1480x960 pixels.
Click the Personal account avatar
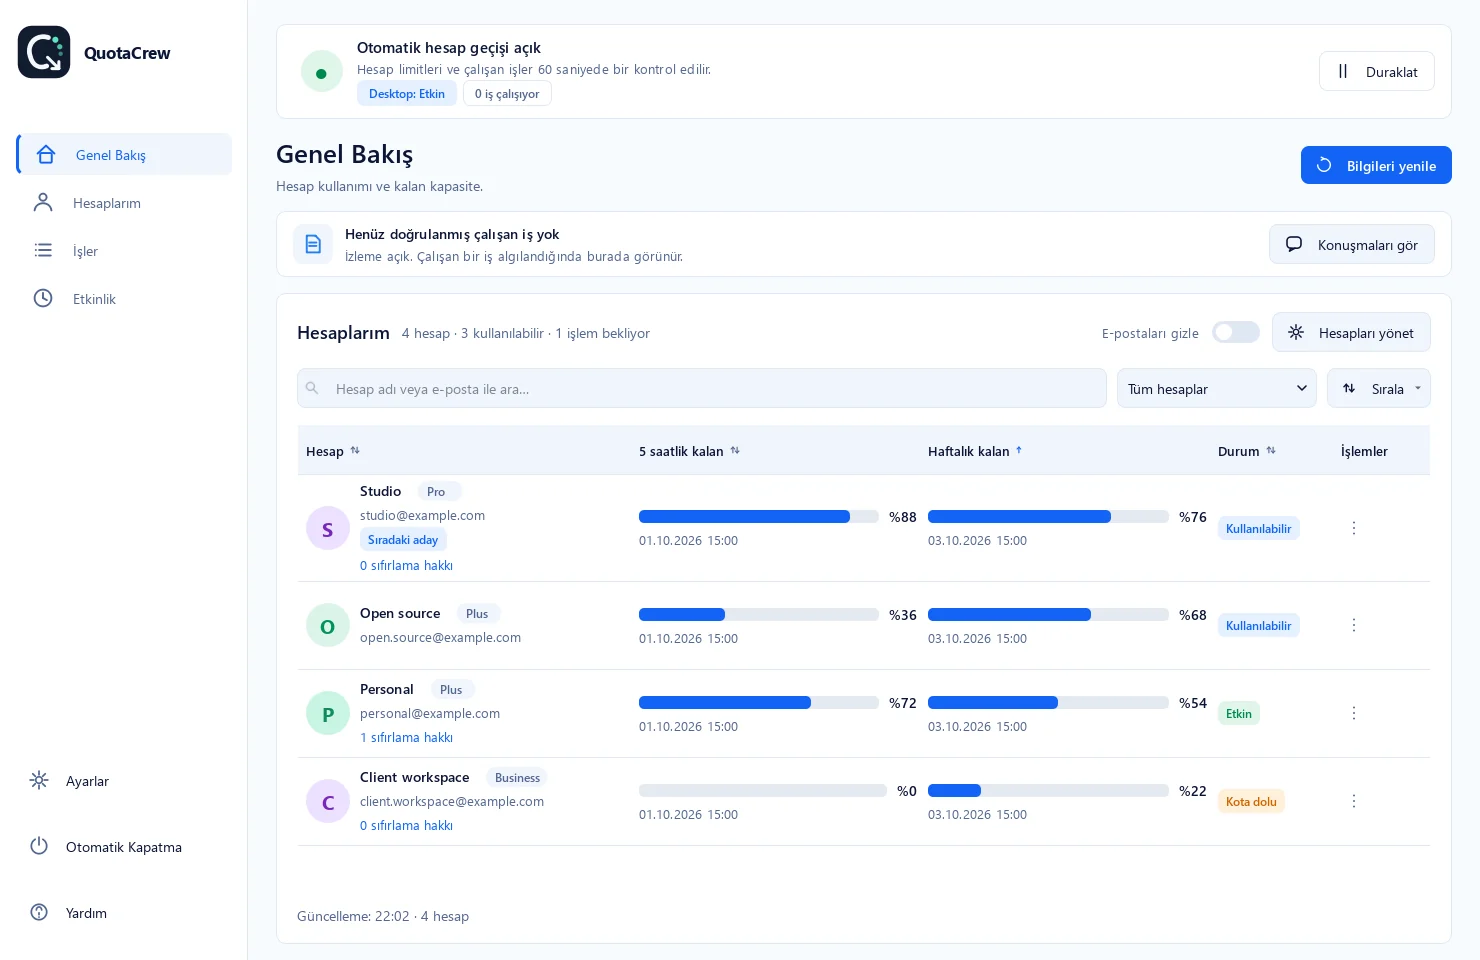(327, 714)
